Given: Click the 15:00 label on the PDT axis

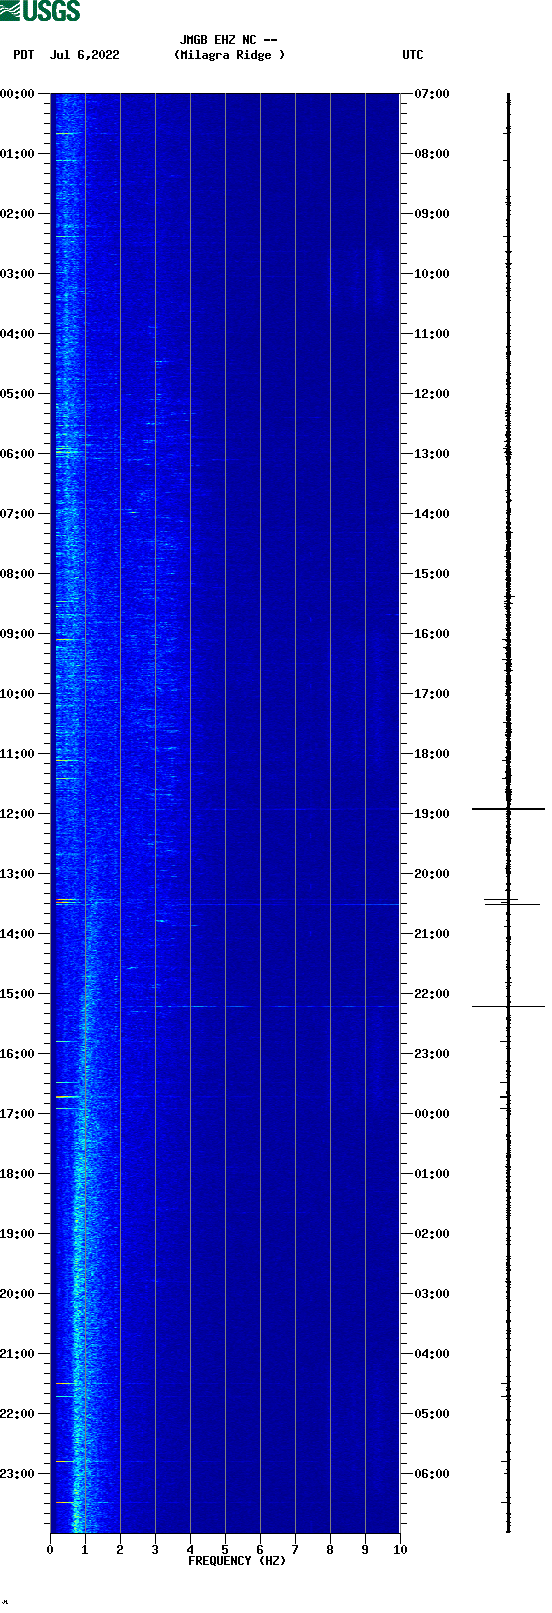Looking at the screenshot, I should [18, 994].
